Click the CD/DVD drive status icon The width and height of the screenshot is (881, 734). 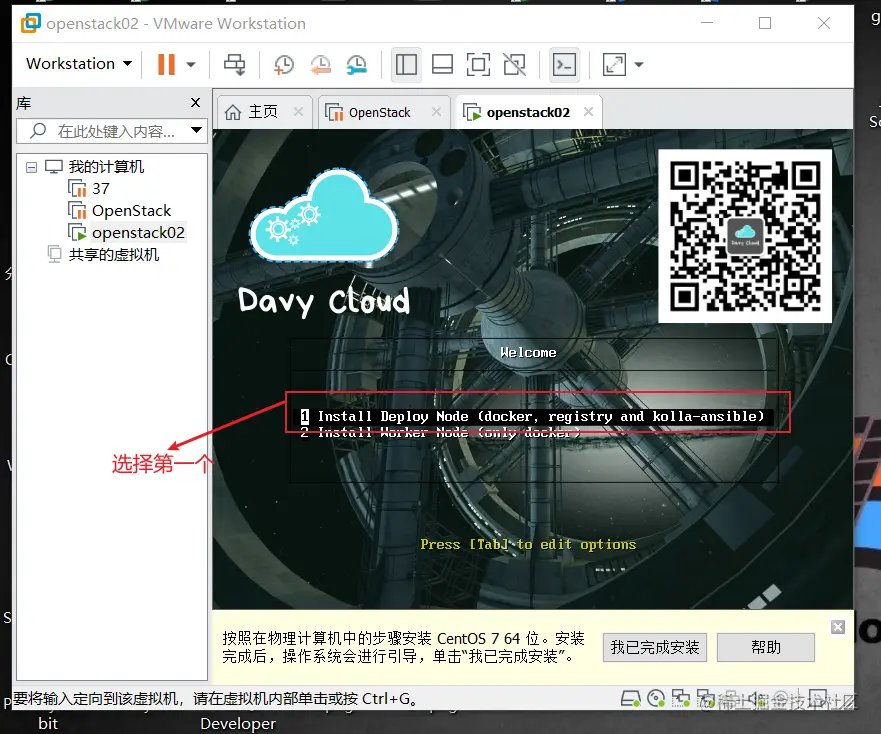tap(656, 699)
